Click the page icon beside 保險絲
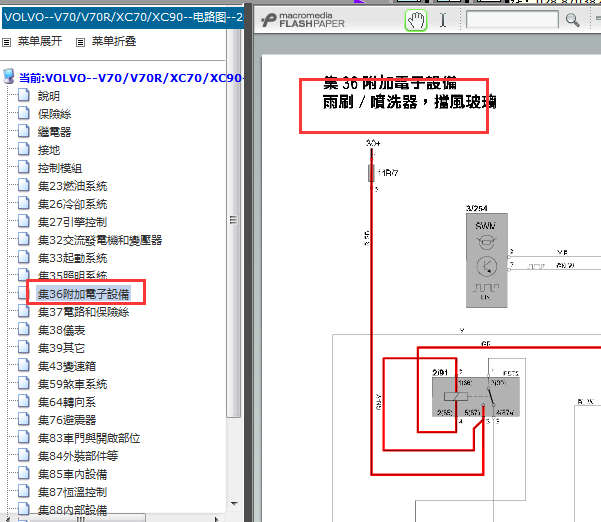 pyautogui.click(x=24, y=113)
